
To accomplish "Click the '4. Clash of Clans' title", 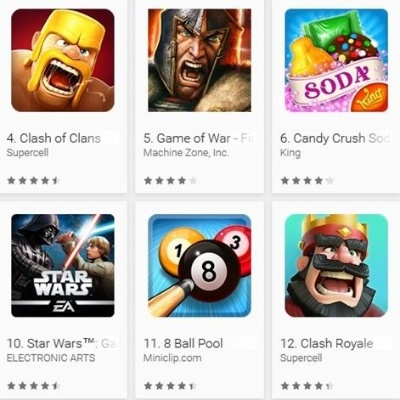I will pyautogui.click(x=54, y=138).
